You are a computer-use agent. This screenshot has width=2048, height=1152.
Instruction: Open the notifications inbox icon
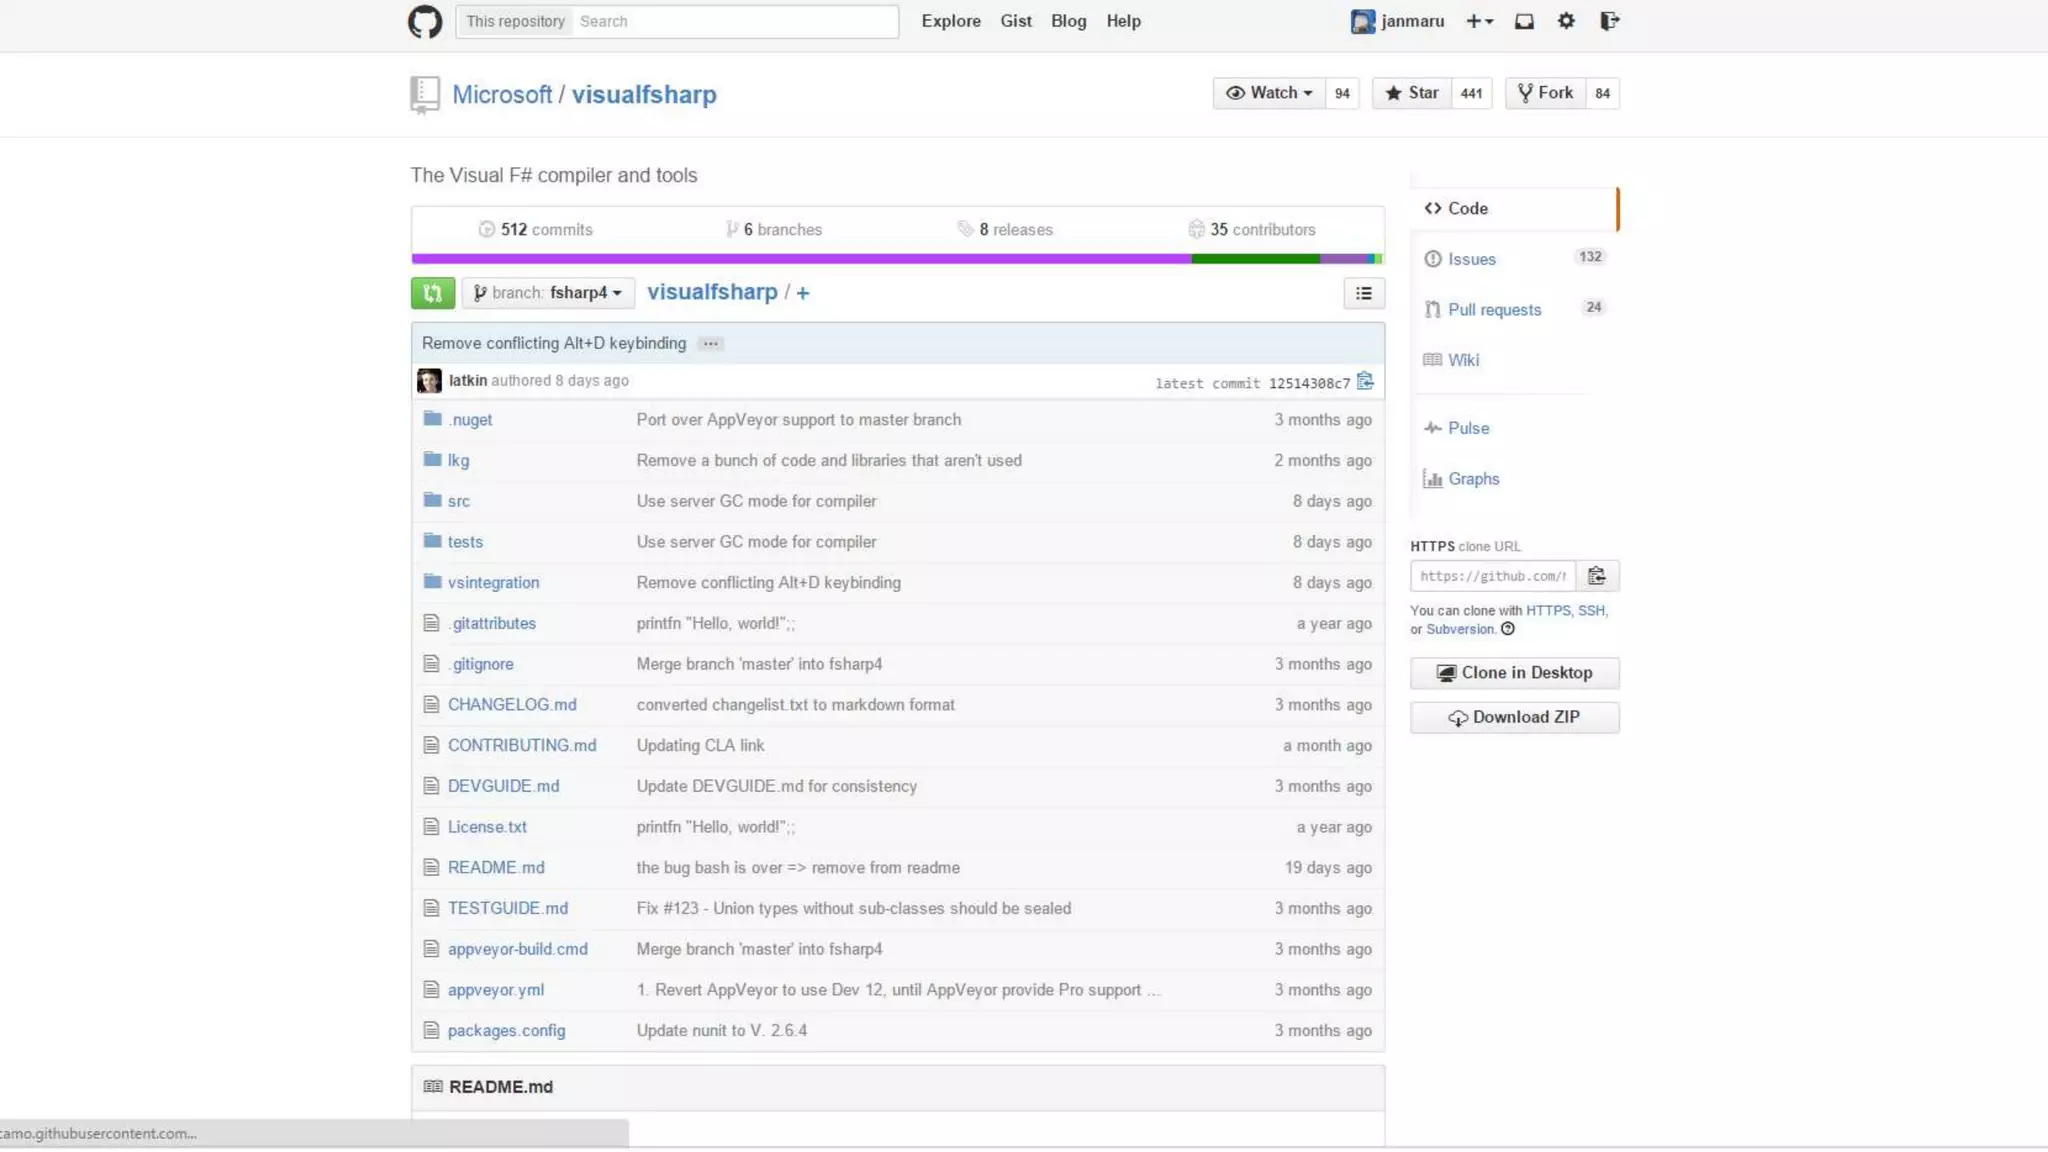pos(1523,21)
